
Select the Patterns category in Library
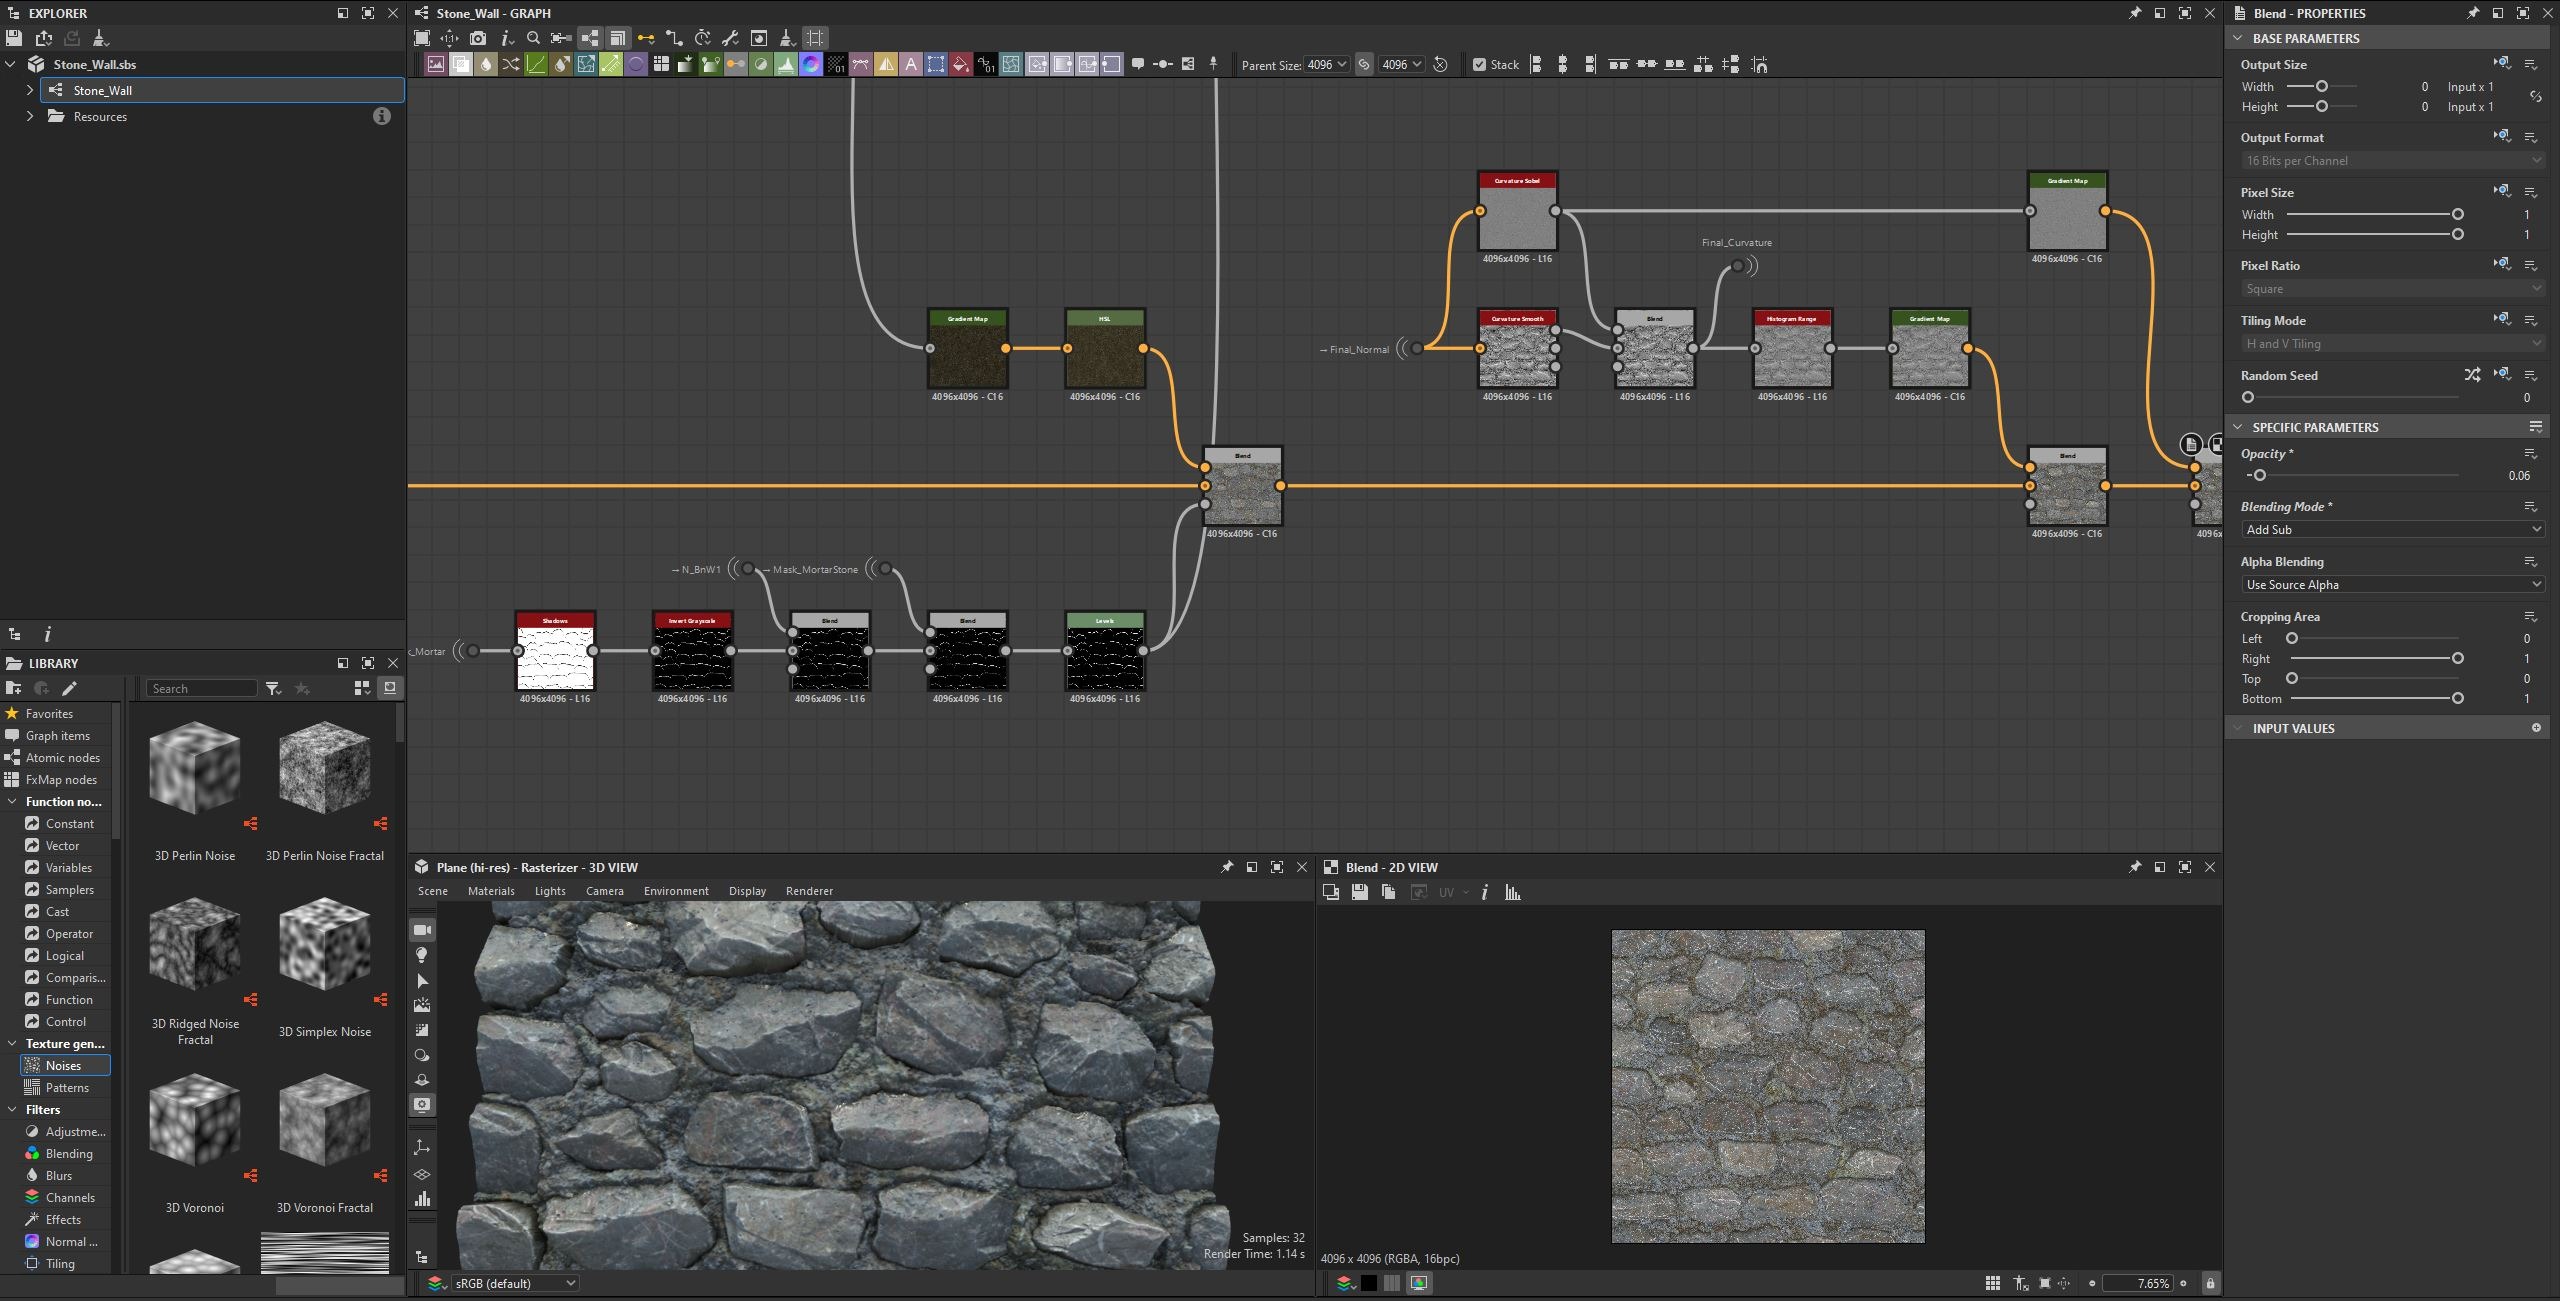66,1088
